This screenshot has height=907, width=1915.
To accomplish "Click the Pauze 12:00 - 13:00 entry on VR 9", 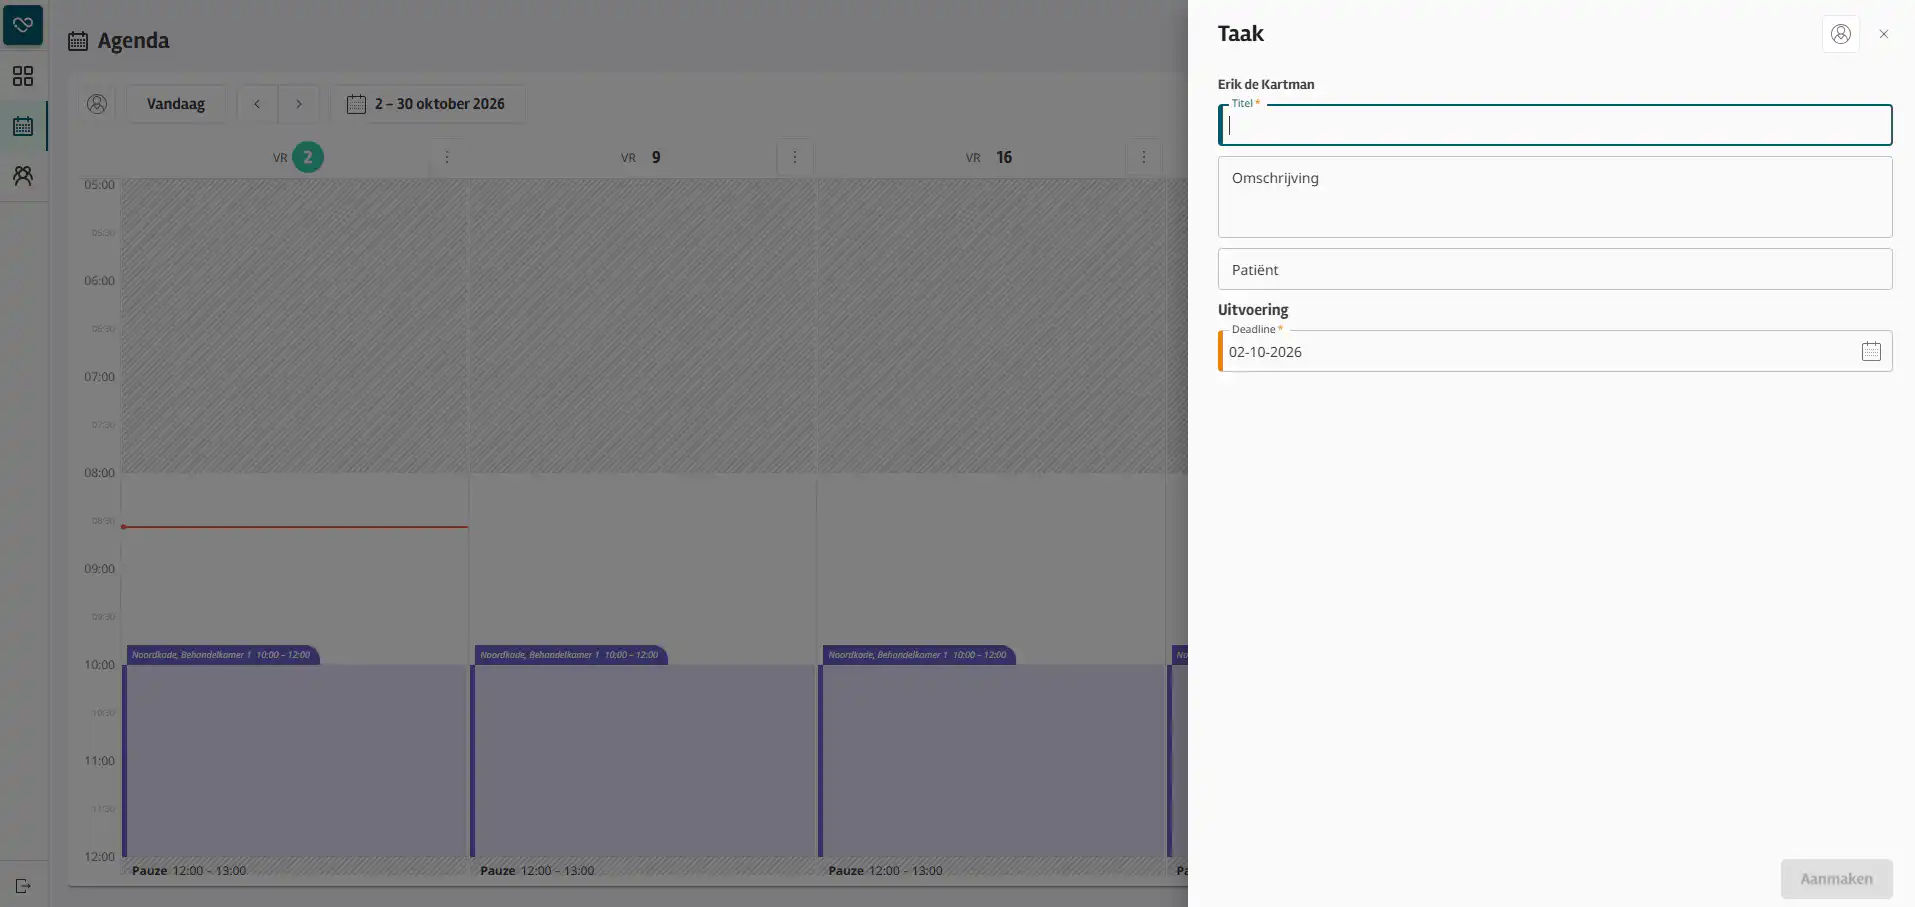I will pos(537,871).
